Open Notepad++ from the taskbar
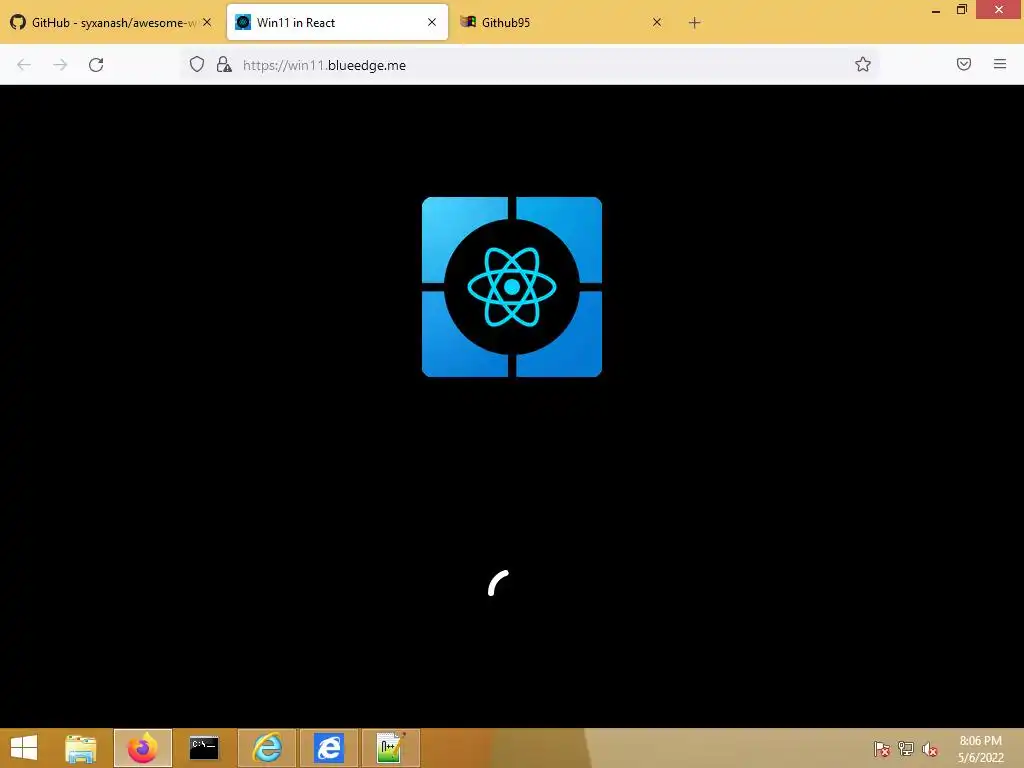Image resolution: width=1024 pixels, height=768 pixels. (x=391, y=748)
